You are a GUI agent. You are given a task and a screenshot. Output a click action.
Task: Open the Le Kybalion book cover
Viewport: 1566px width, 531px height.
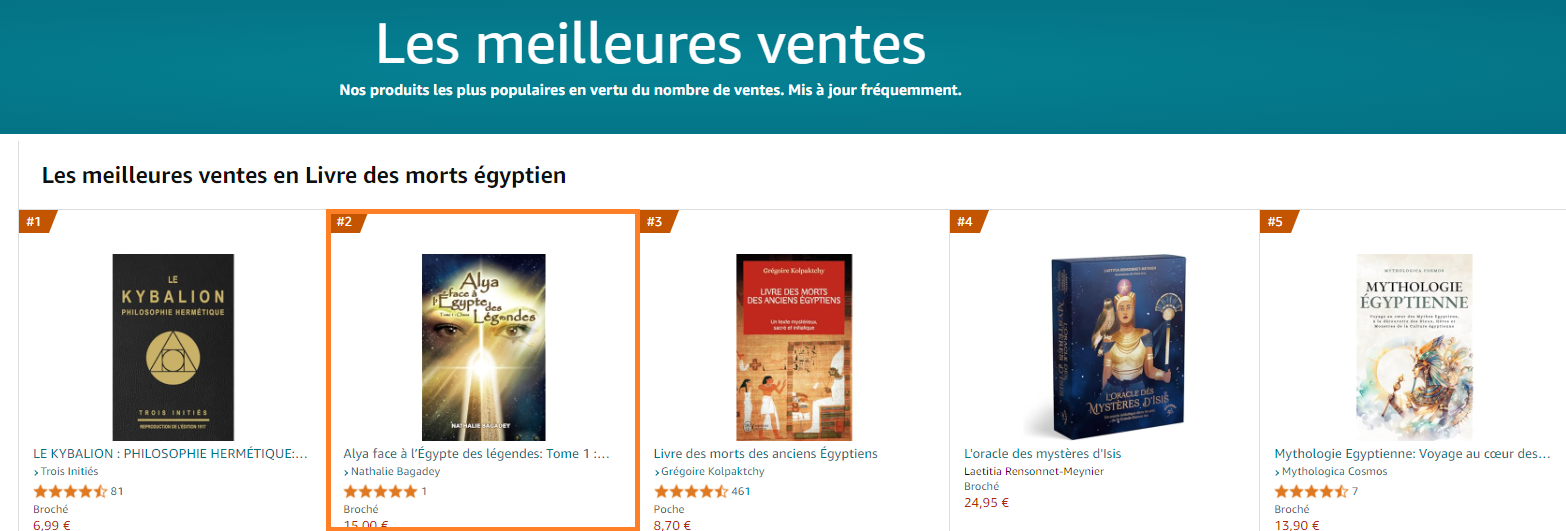click(173, 347)
